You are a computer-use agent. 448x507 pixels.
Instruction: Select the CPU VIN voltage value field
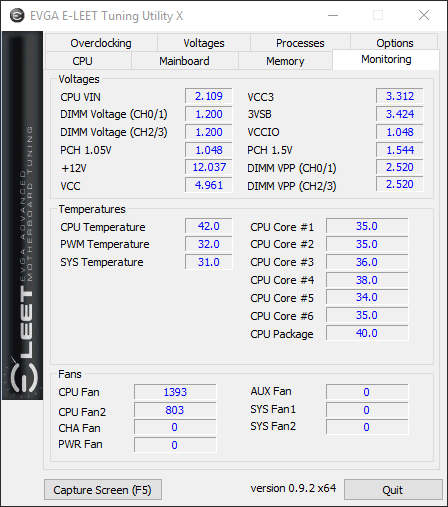tap(209, 96)
